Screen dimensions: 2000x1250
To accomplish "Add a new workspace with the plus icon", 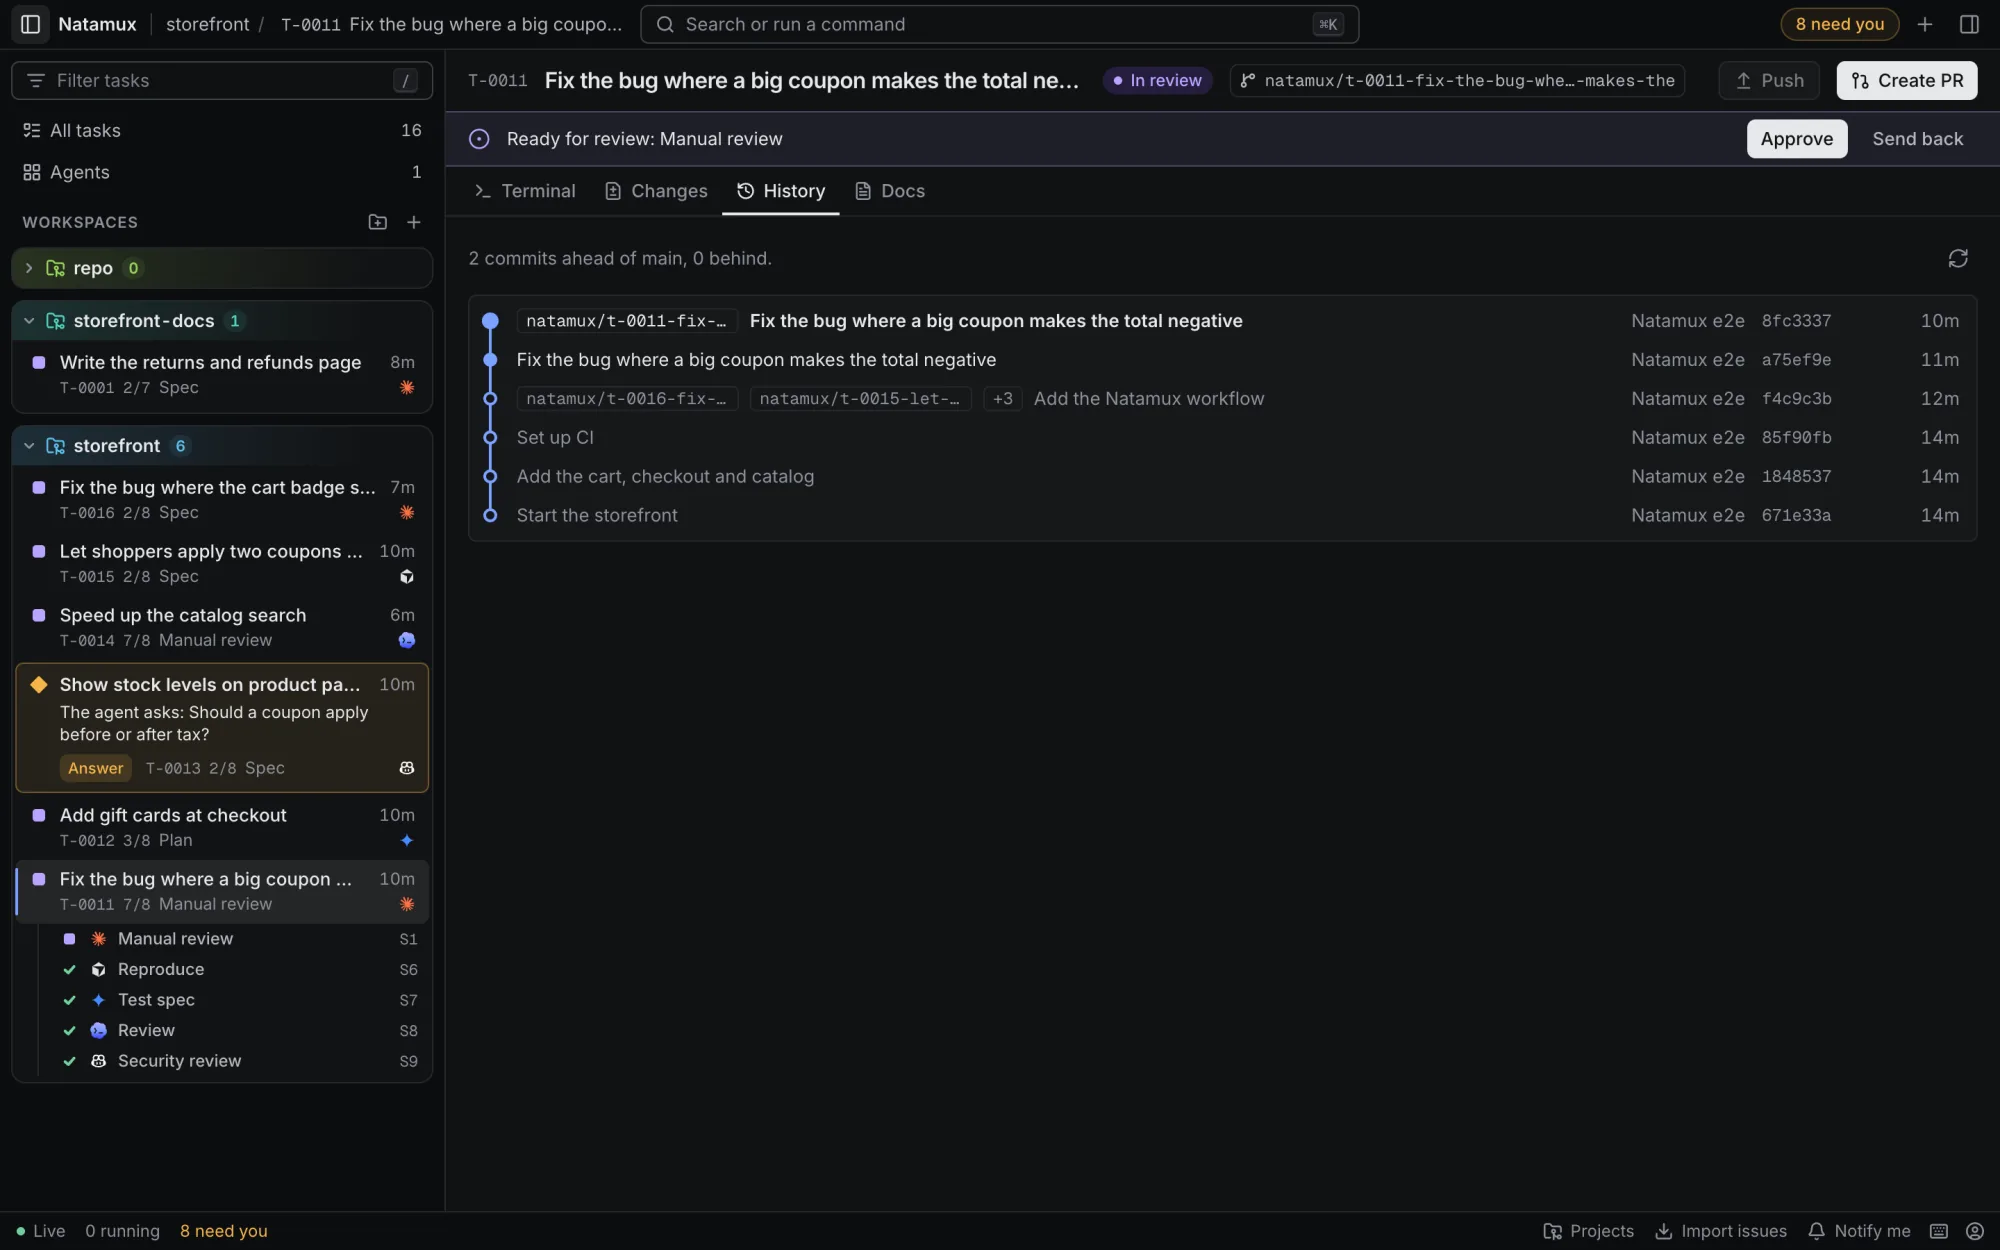I will 414,222.
